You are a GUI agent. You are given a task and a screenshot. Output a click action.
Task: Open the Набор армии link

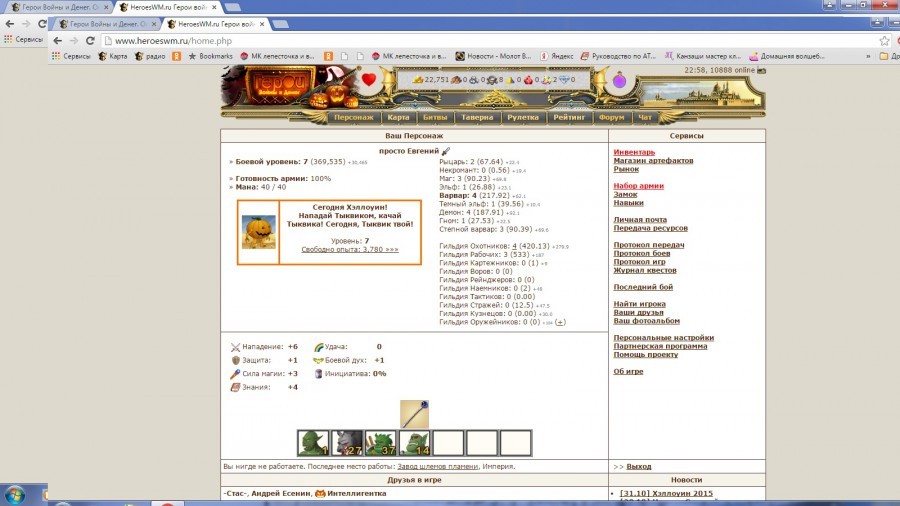[x=638, y=186]
